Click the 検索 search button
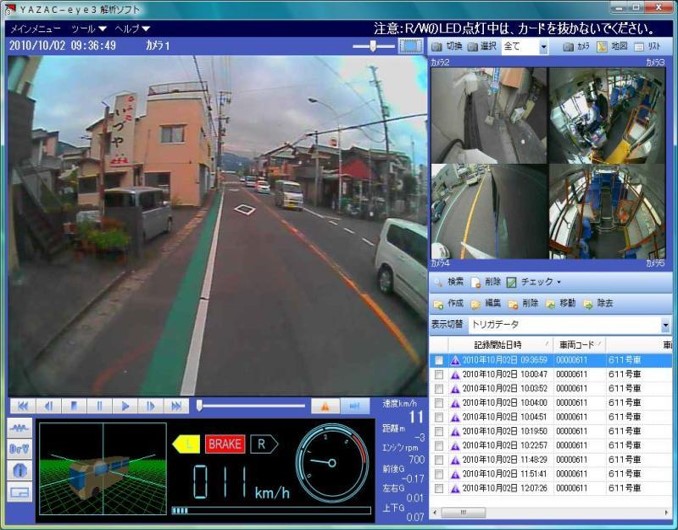The width and height of the screenshot is (678, 530). [448, 282]
